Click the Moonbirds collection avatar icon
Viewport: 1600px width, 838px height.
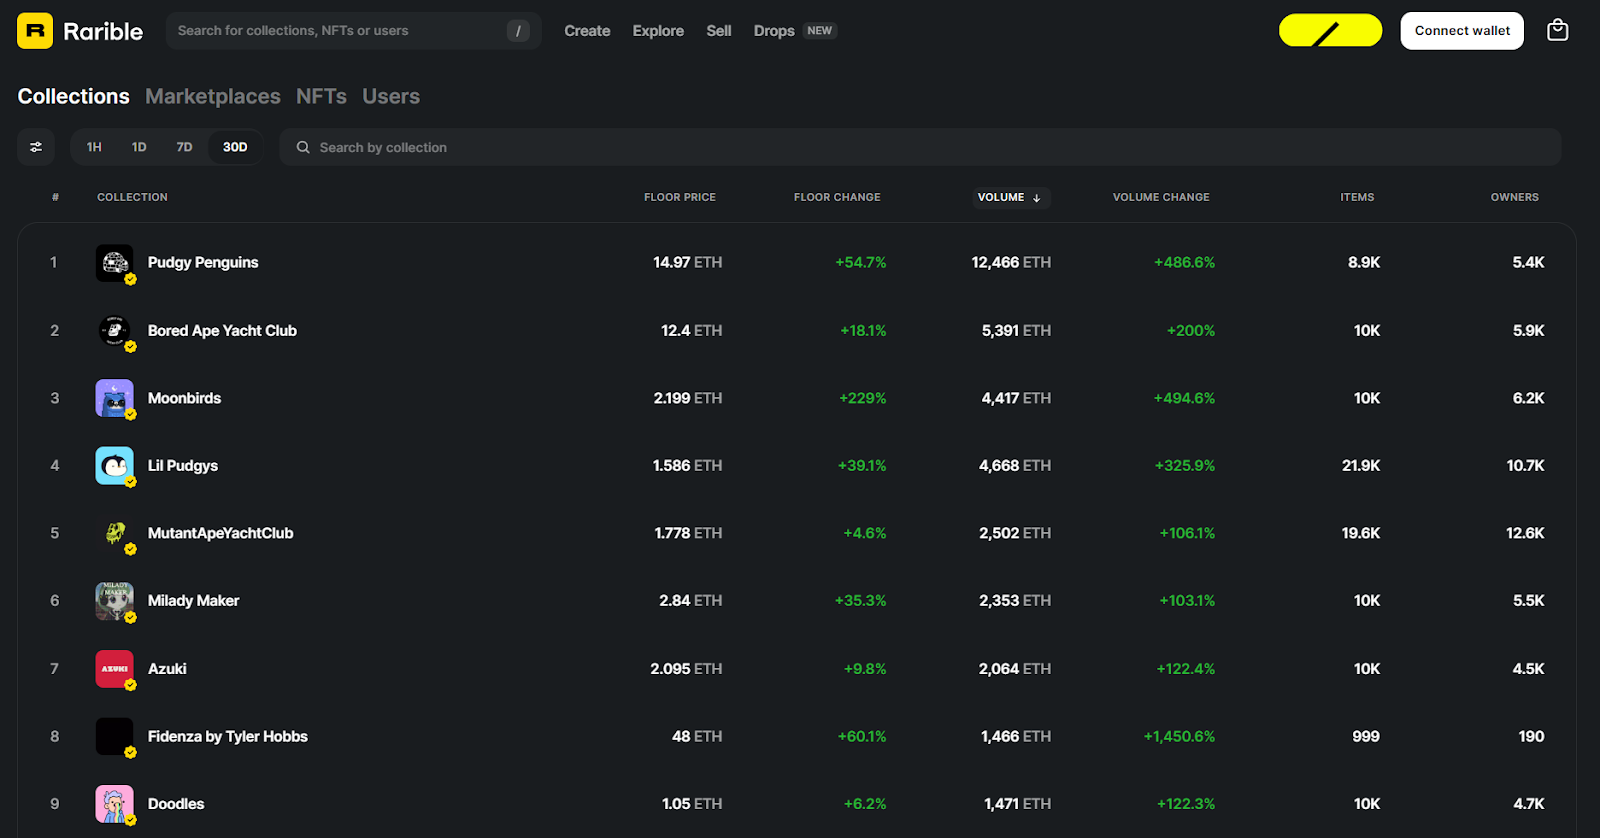[115, 398]
